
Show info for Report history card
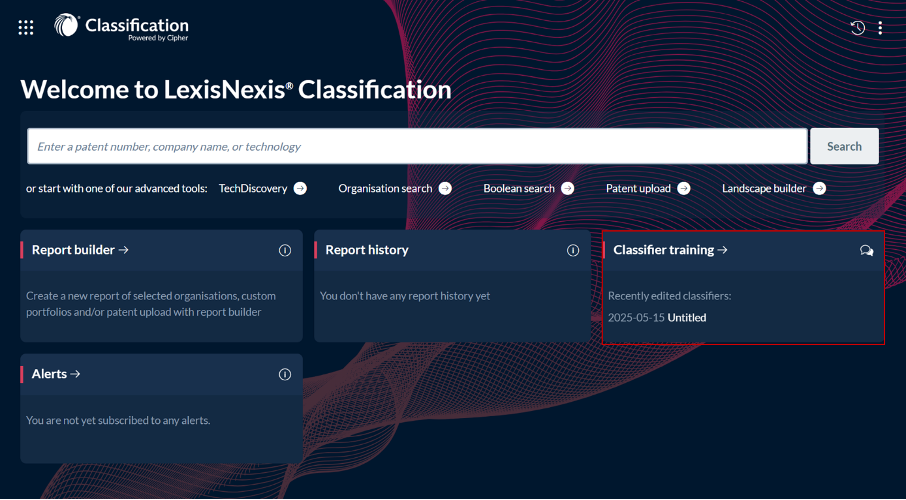click(x=573, y=250)
